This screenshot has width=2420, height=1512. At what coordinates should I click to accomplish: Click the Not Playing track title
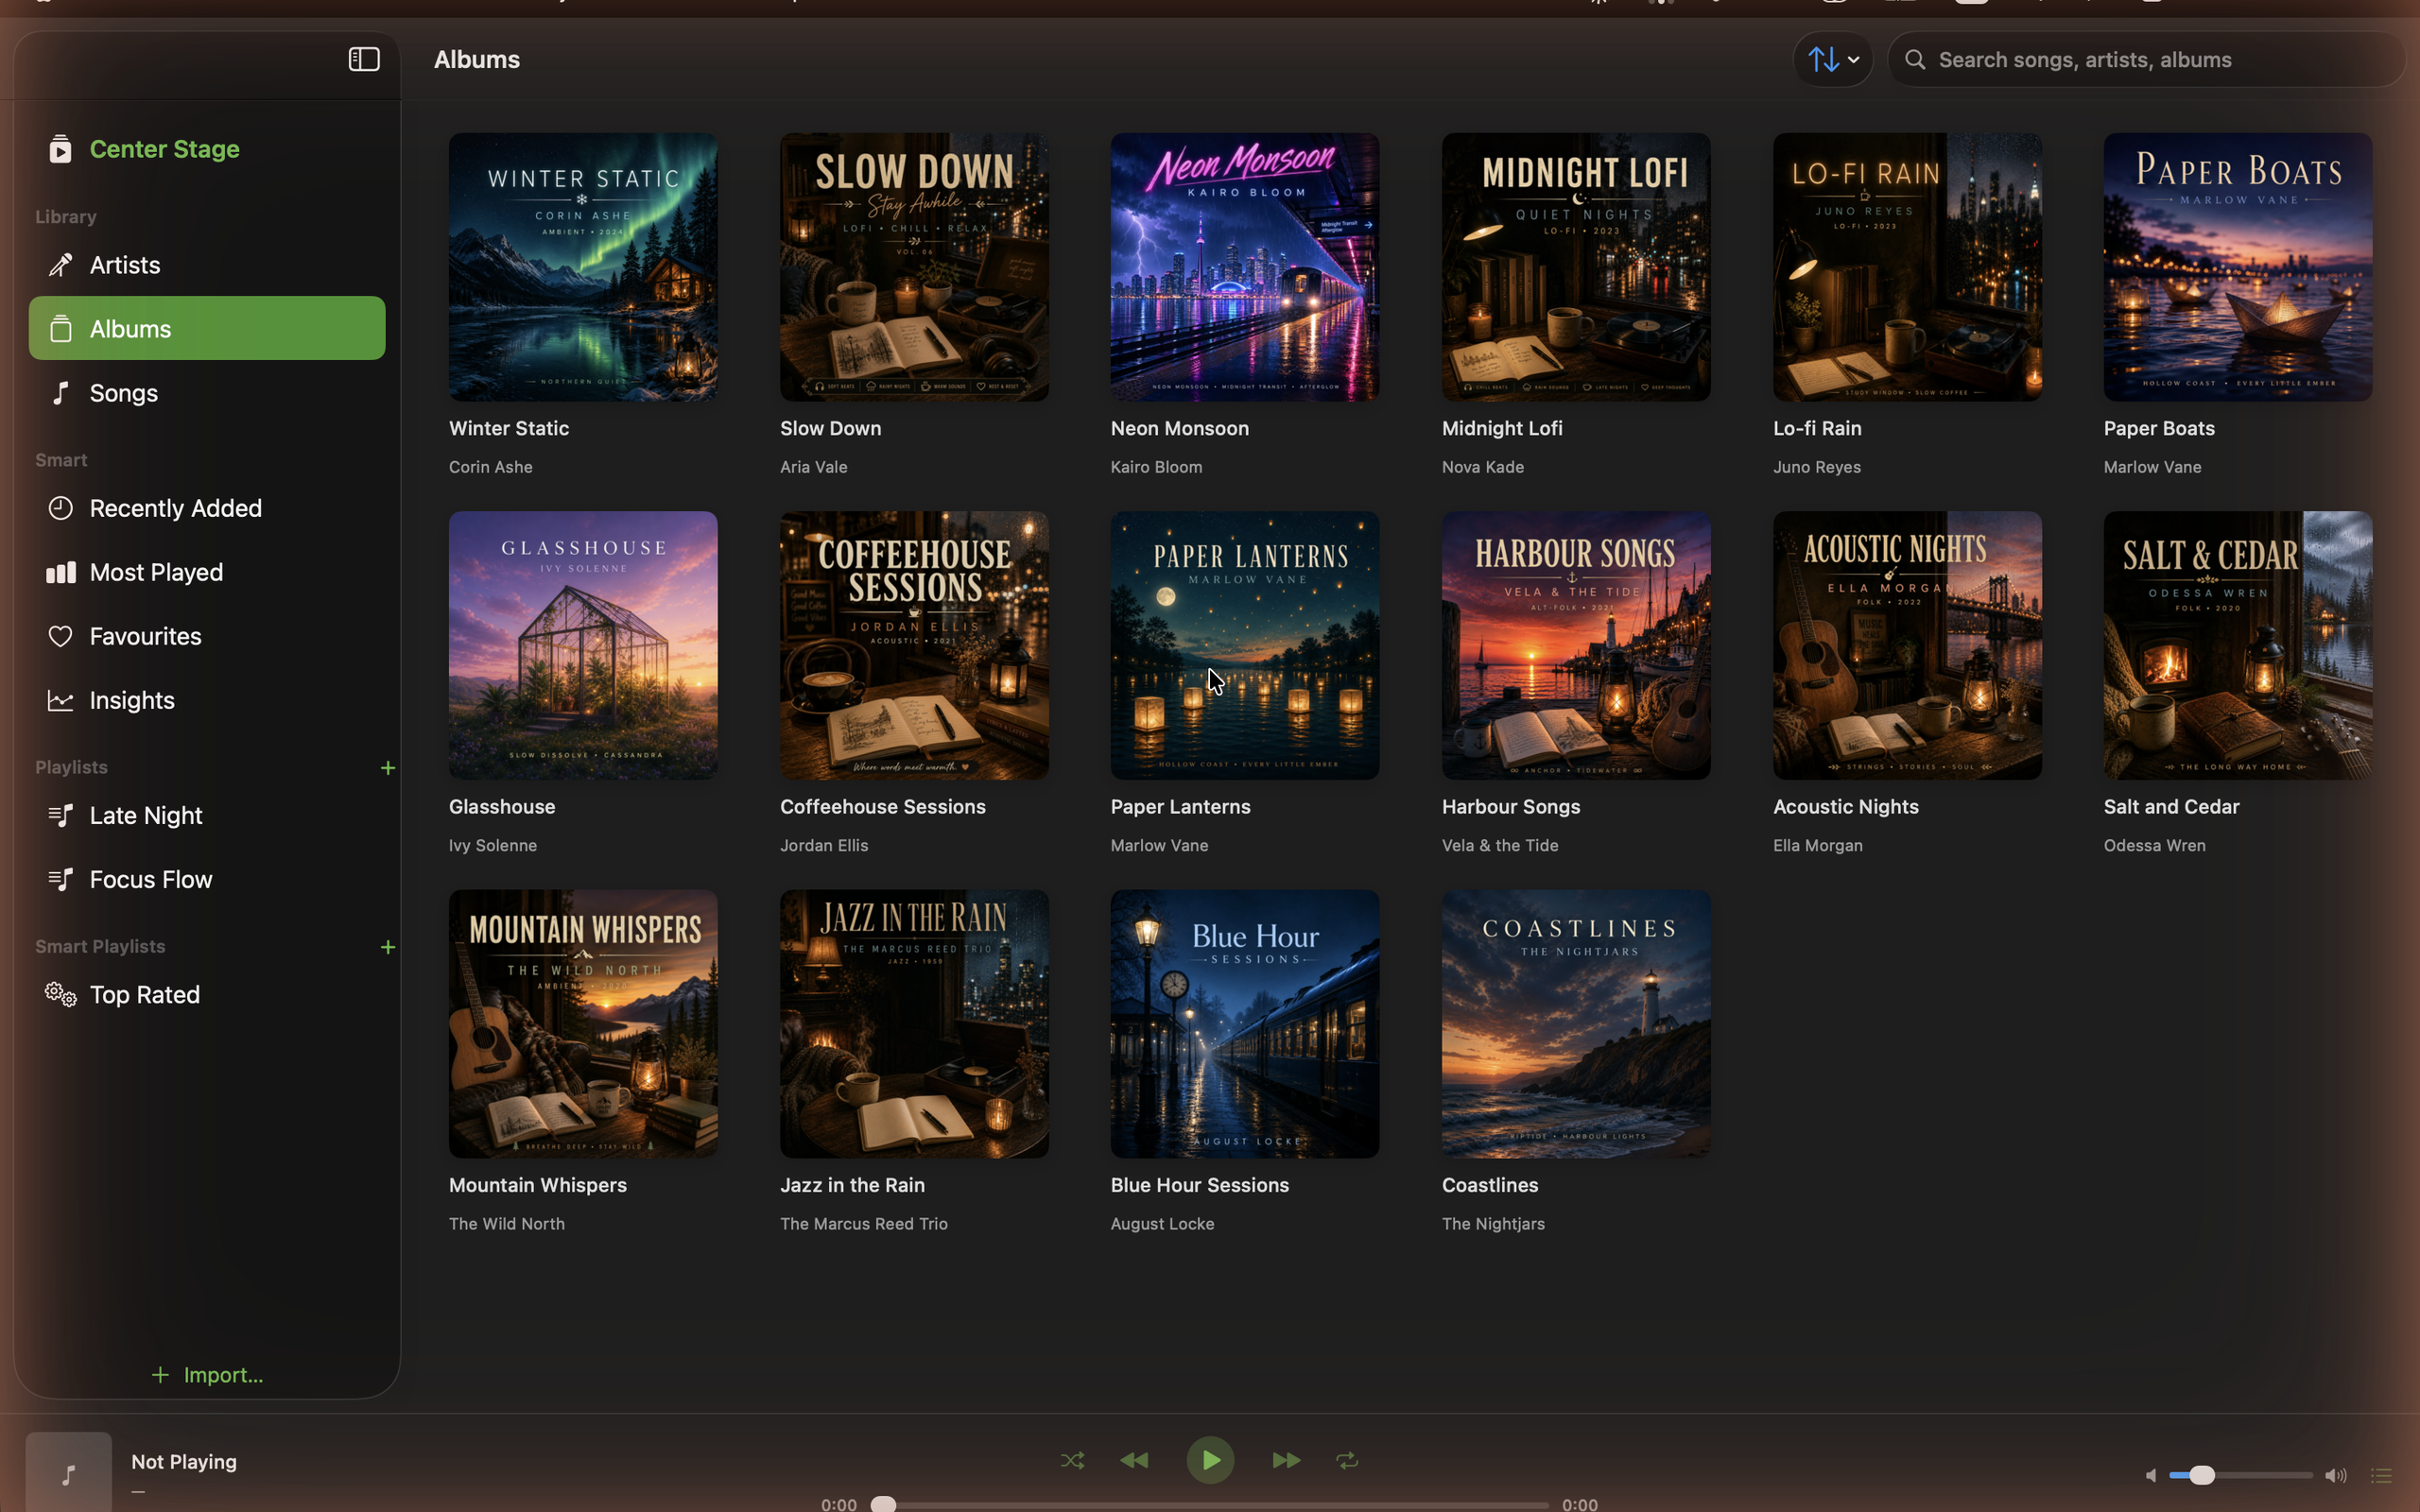(184, 1462)
